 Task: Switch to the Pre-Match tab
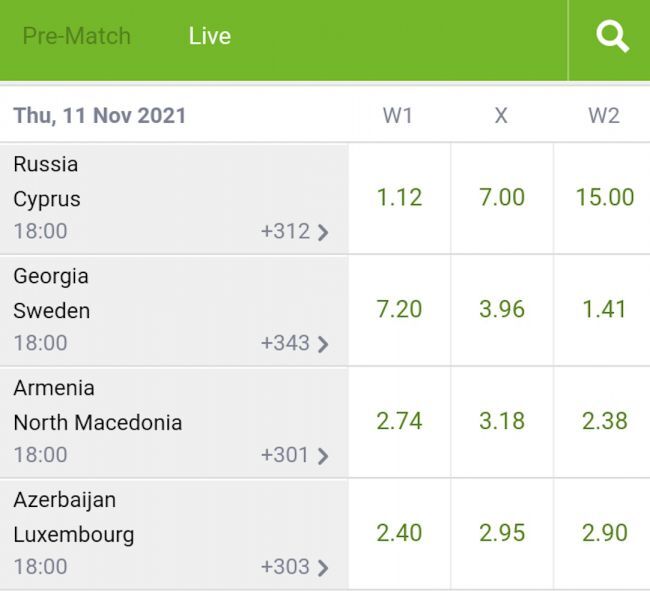pos(77,36)
